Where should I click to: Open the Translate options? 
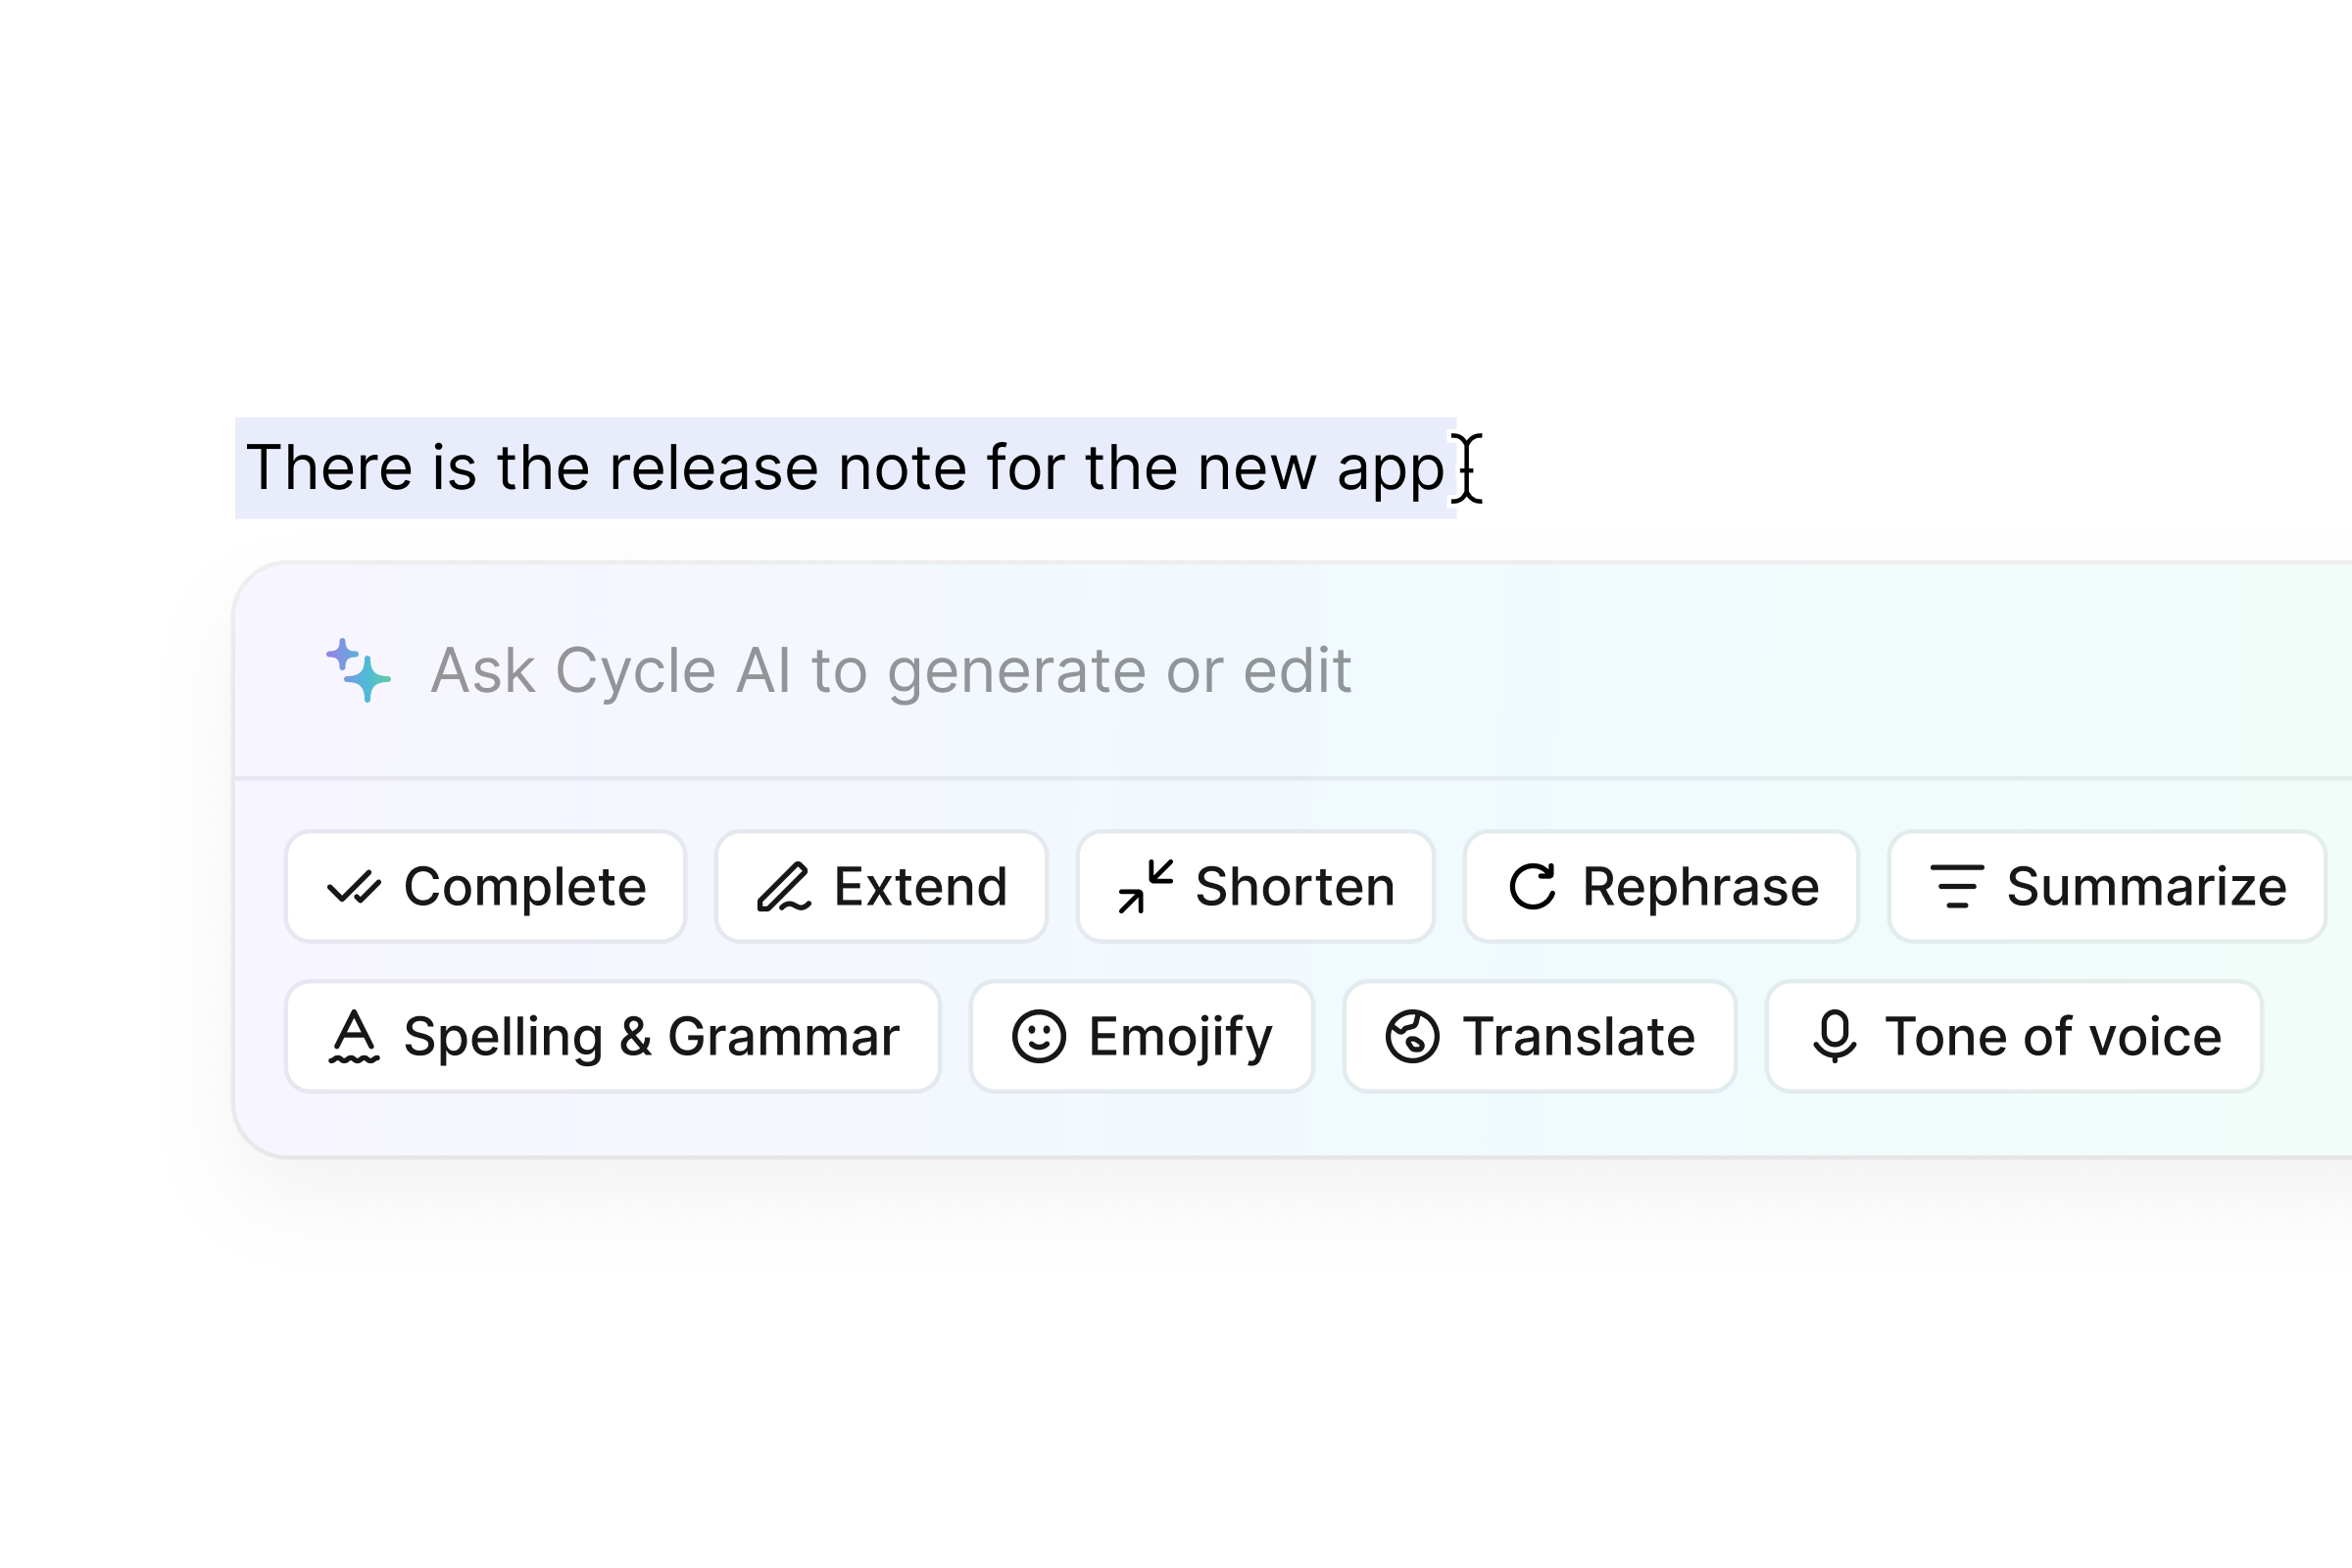(x=1540, y=1036)
